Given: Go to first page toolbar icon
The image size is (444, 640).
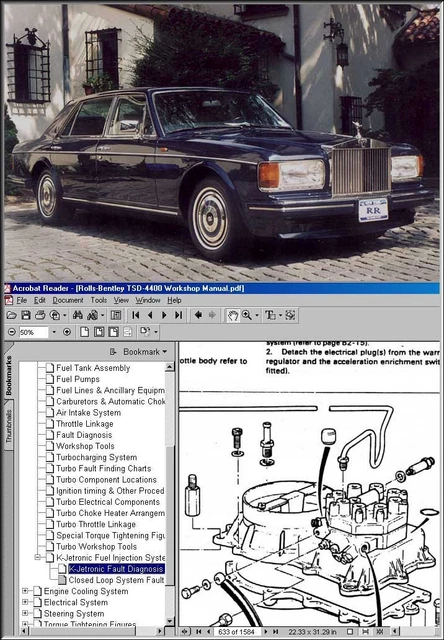Looking at the screenshot, I should pyautogui.click(x=135, y=315).
